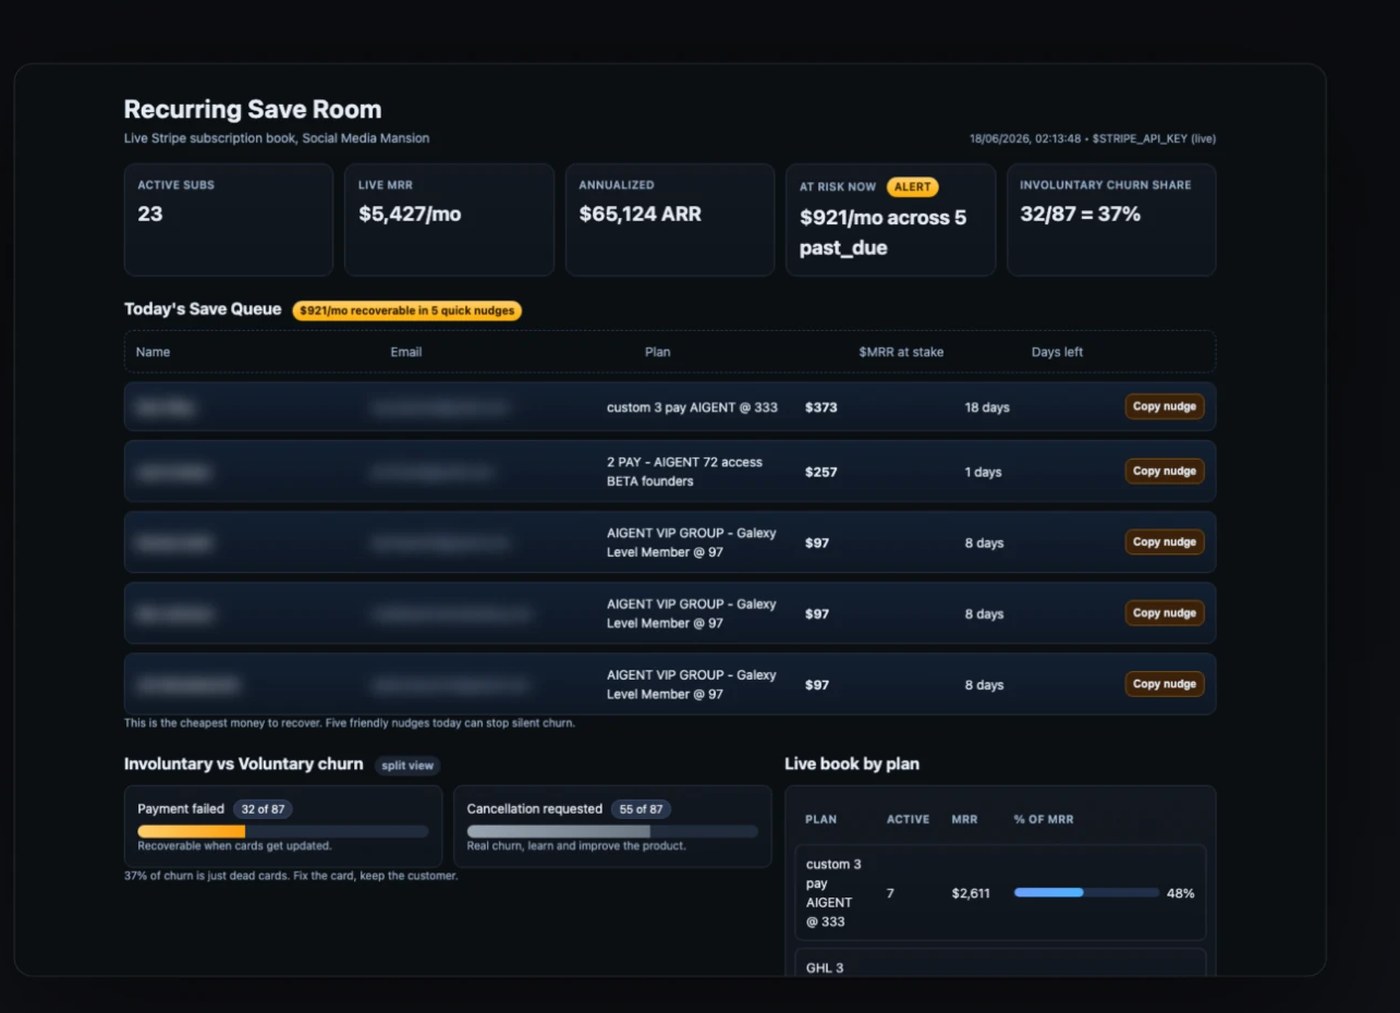
Task: Click the $921/mo across 5 past_due value
Action: 883,232
